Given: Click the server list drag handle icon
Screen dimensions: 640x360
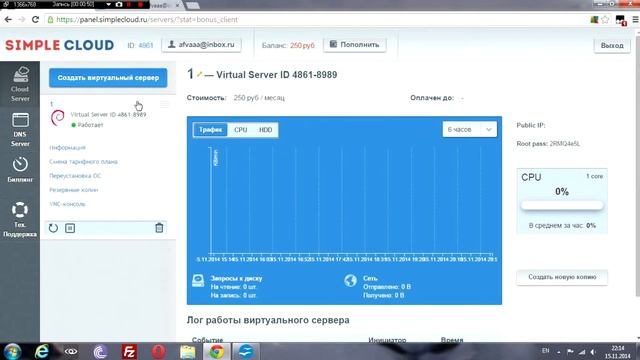Looking at the screenshot, I should [x=164, y=105].
